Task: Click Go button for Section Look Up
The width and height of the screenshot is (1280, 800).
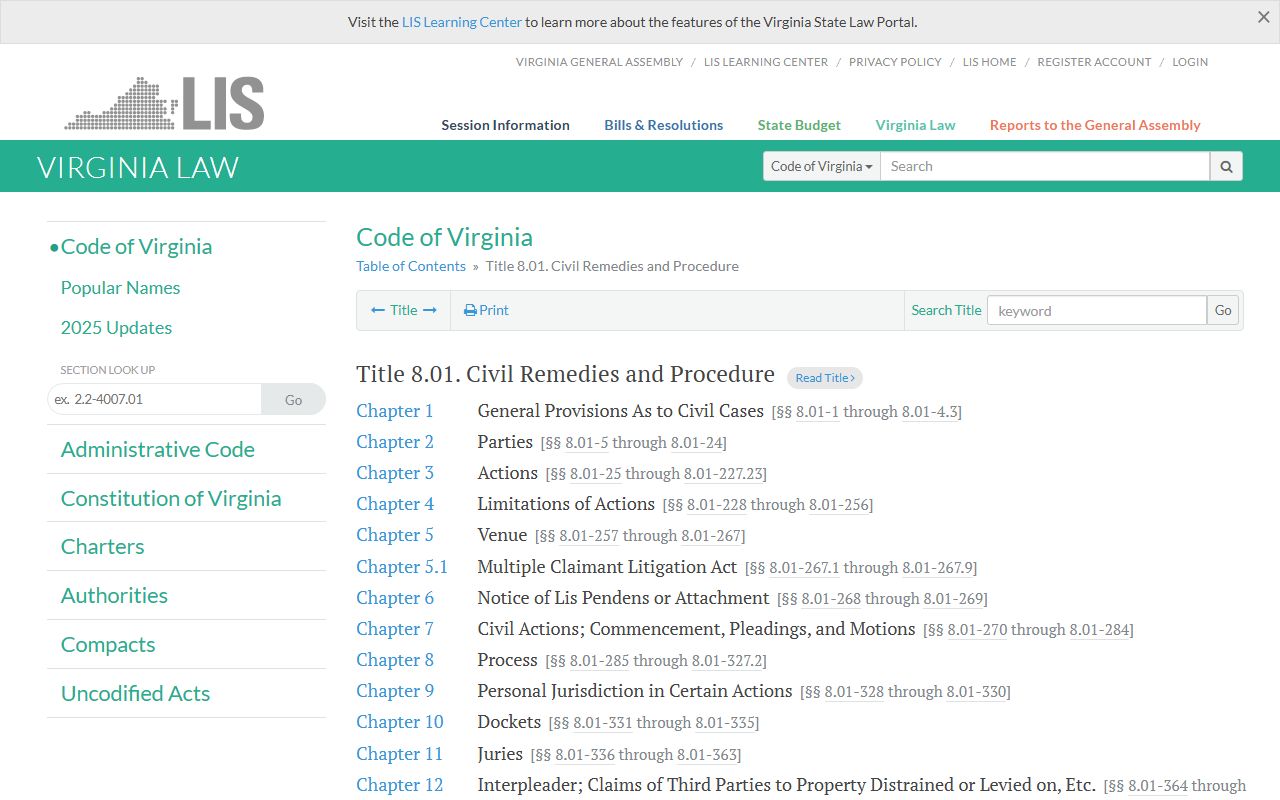Action: click(293, 399)
